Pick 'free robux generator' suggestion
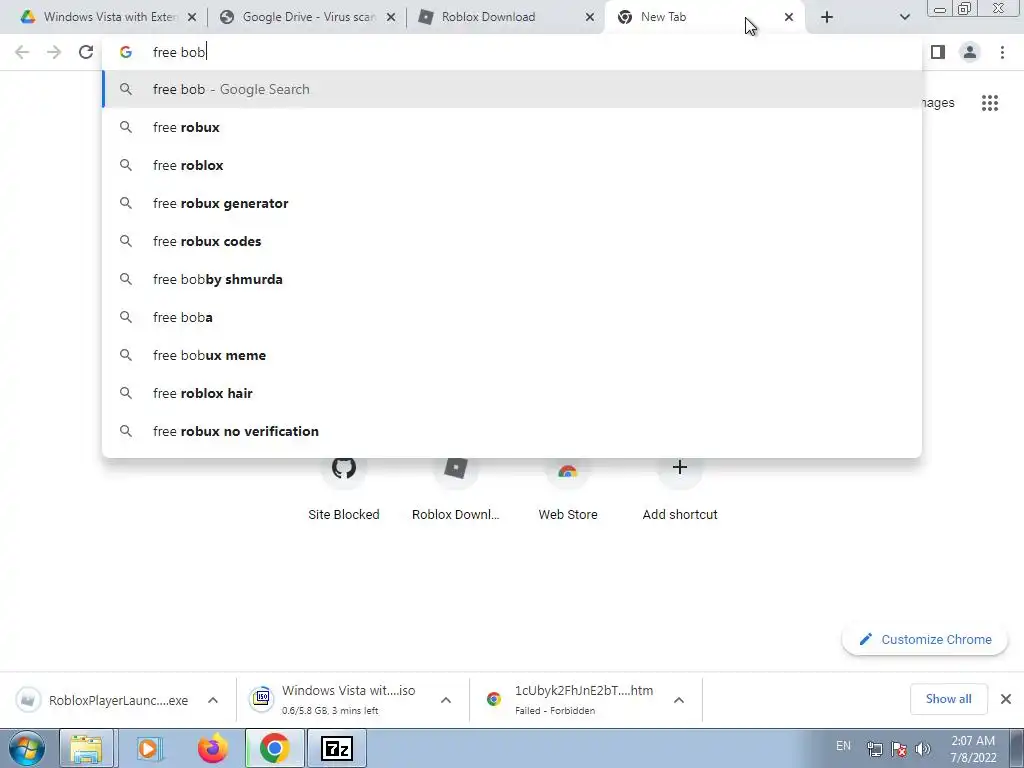This screenshot has width=1024, height=768. pos(512,203)
